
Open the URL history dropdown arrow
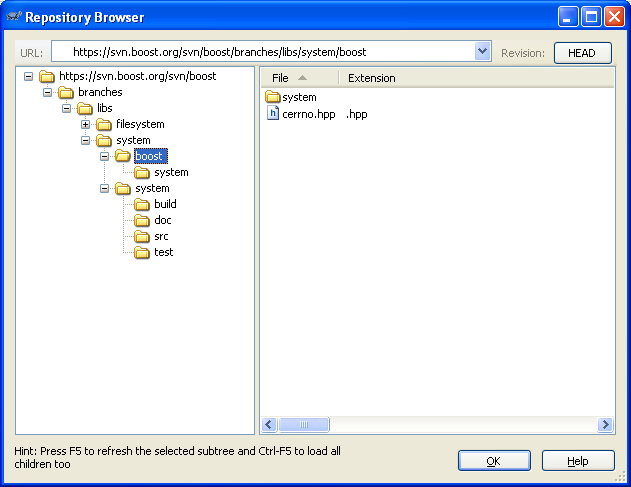click(482, 52)
